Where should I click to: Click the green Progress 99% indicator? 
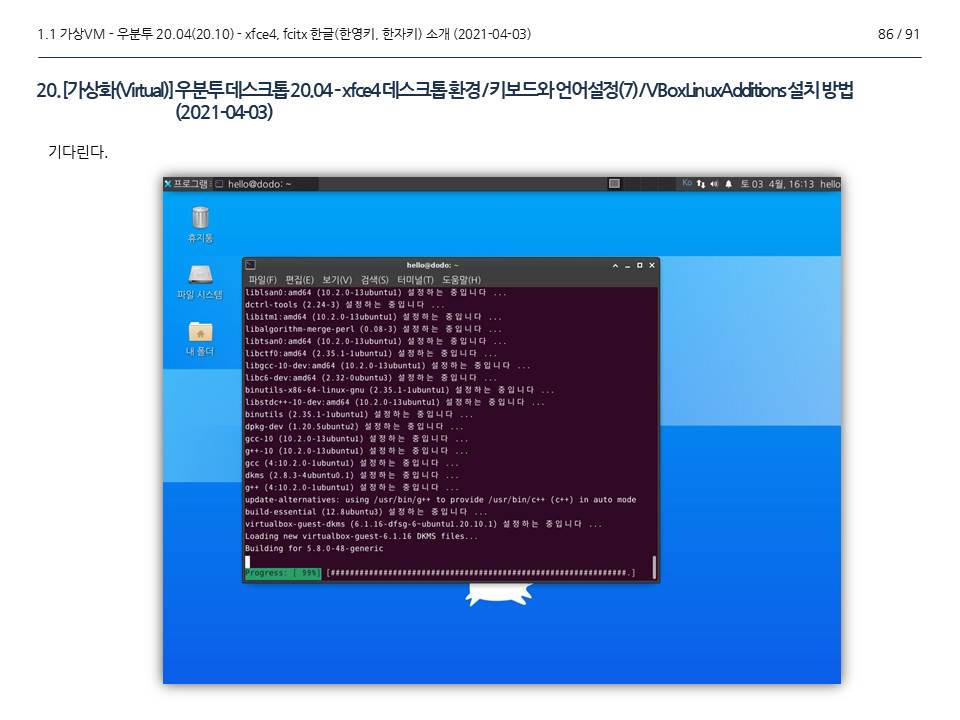coord(282,573)
